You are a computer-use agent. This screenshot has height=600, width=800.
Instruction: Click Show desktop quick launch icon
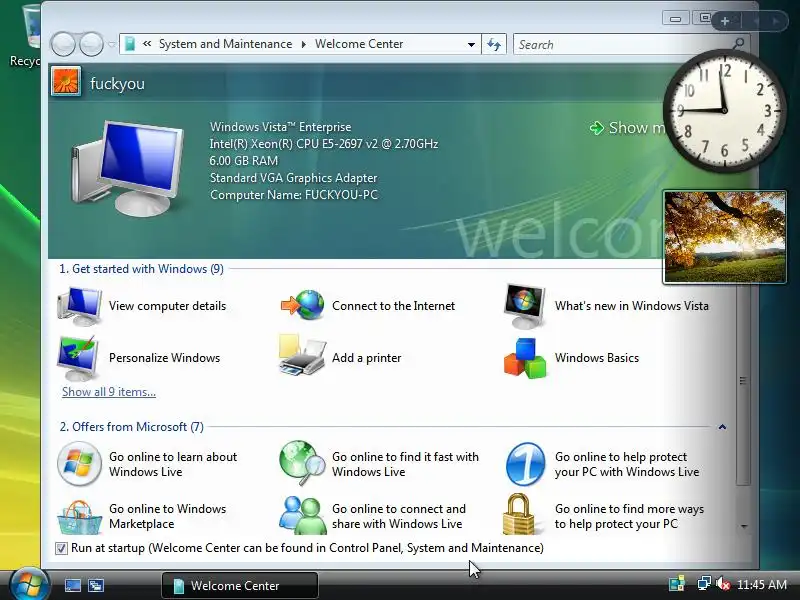(x=72, y=585)
